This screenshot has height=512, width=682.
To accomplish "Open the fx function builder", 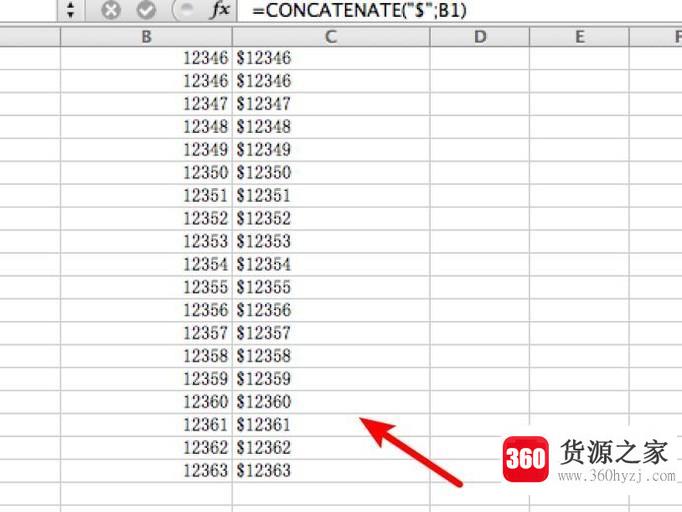I will click(220, 10).
